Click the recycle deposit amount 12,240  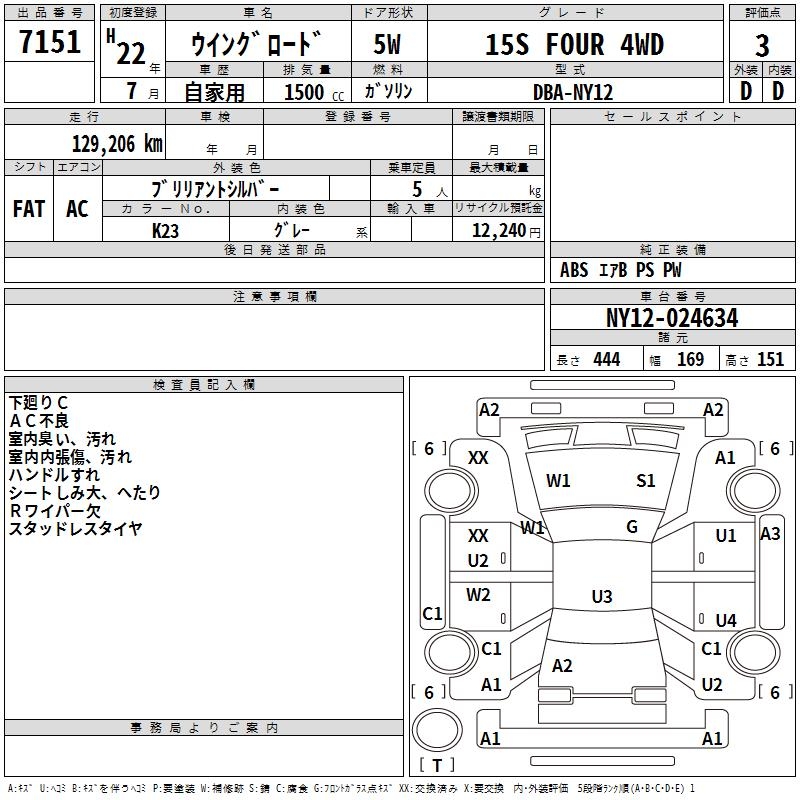click(499, 230)
